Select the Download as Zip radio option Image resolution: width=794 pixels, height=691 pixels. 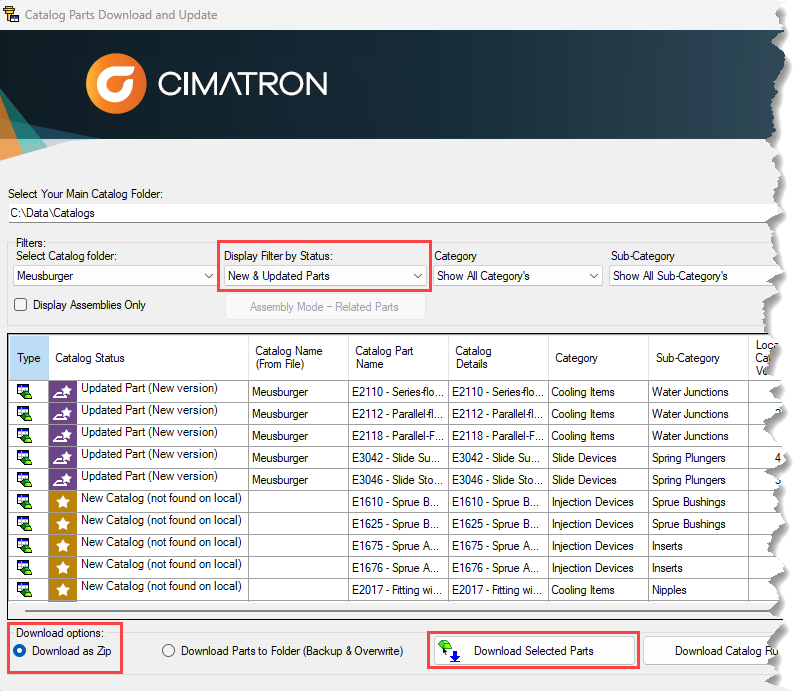click(x=19, y=651)
